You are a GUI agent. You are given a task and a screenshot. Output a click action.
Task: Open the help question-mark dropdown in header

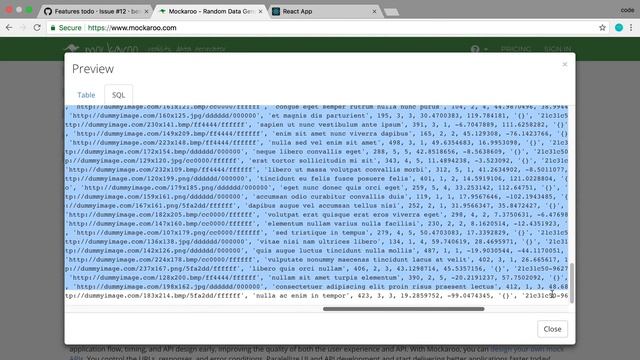pos(478,49)
